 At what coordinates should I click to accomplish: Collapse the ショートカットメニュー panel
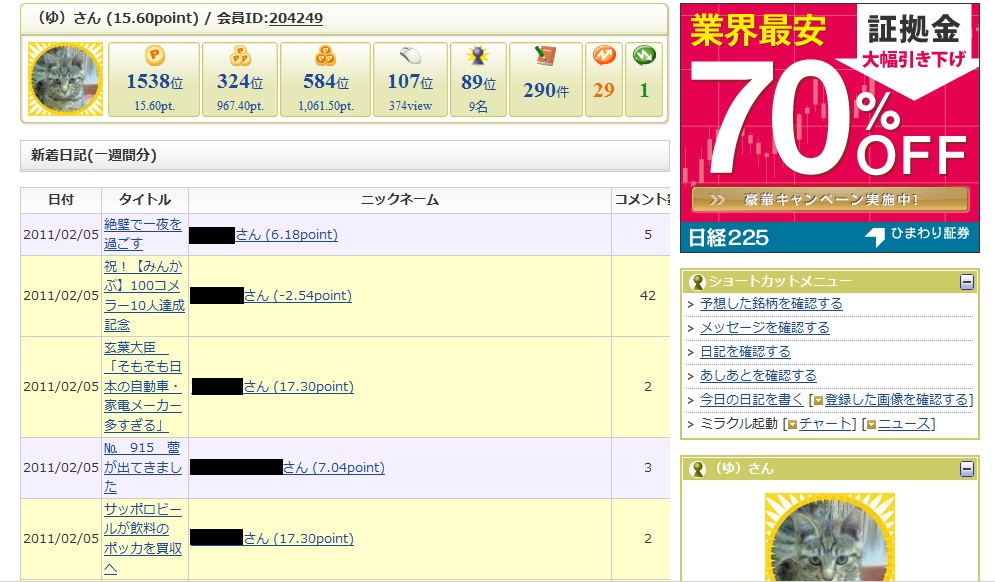[966, 282]
